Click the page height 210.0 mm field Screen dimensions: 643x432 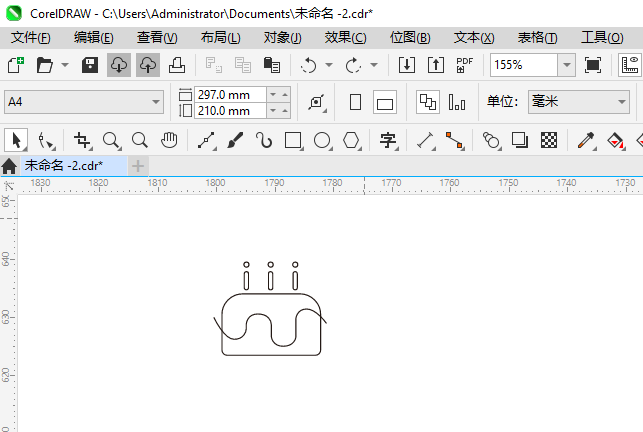[x=230, y=111]
